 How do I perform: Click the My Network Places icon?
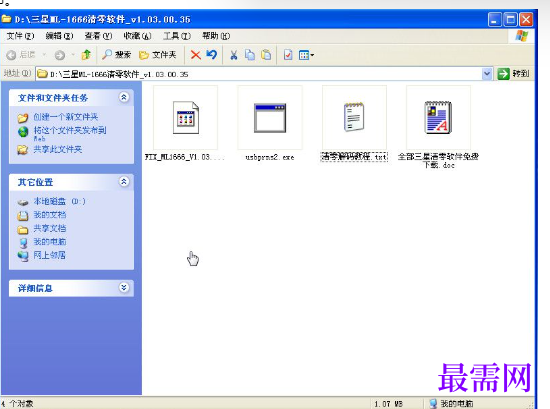coord(23,256)
